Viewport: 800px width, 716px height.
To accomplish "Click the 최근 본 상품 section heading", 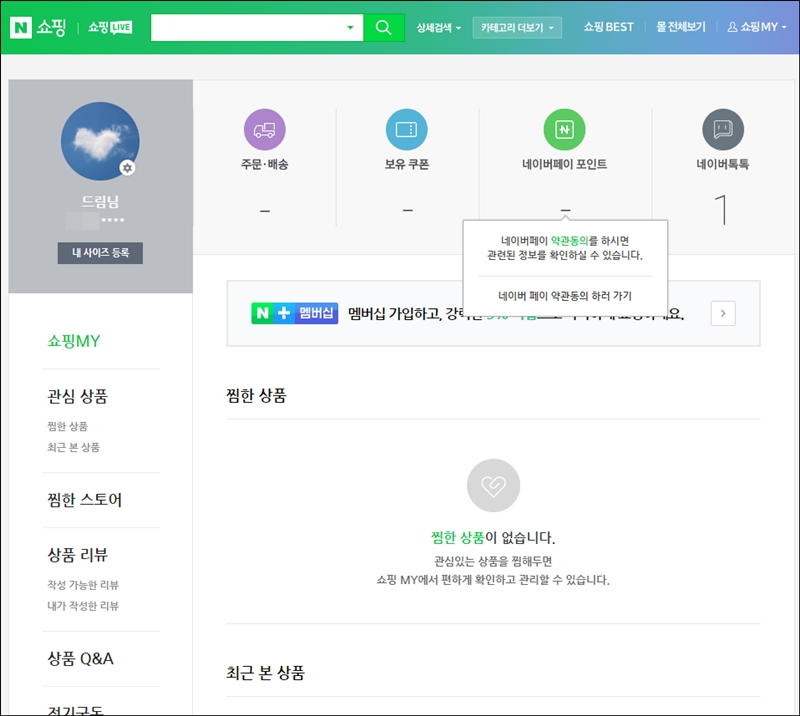I will [x=265, y=673].
